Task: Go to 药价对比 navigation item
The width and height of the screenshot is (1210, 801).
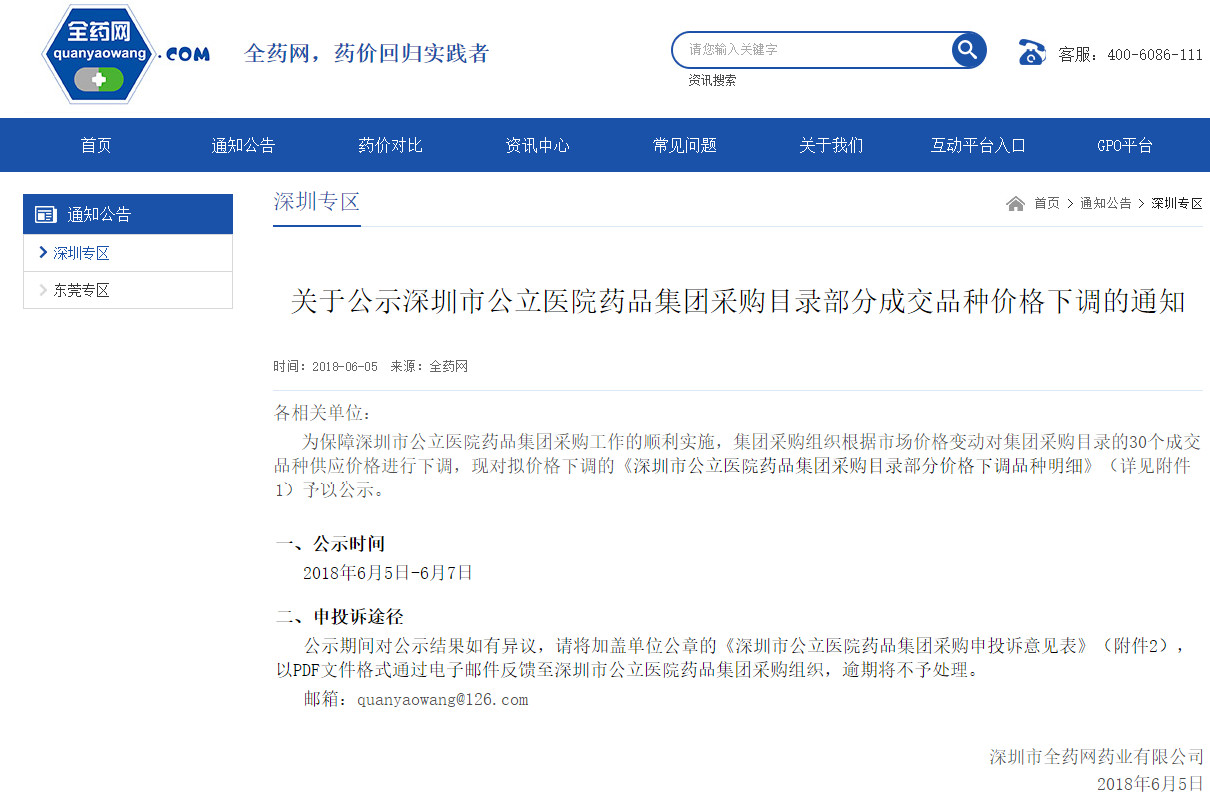Action: pyautogui.click(x=390, y=146)
